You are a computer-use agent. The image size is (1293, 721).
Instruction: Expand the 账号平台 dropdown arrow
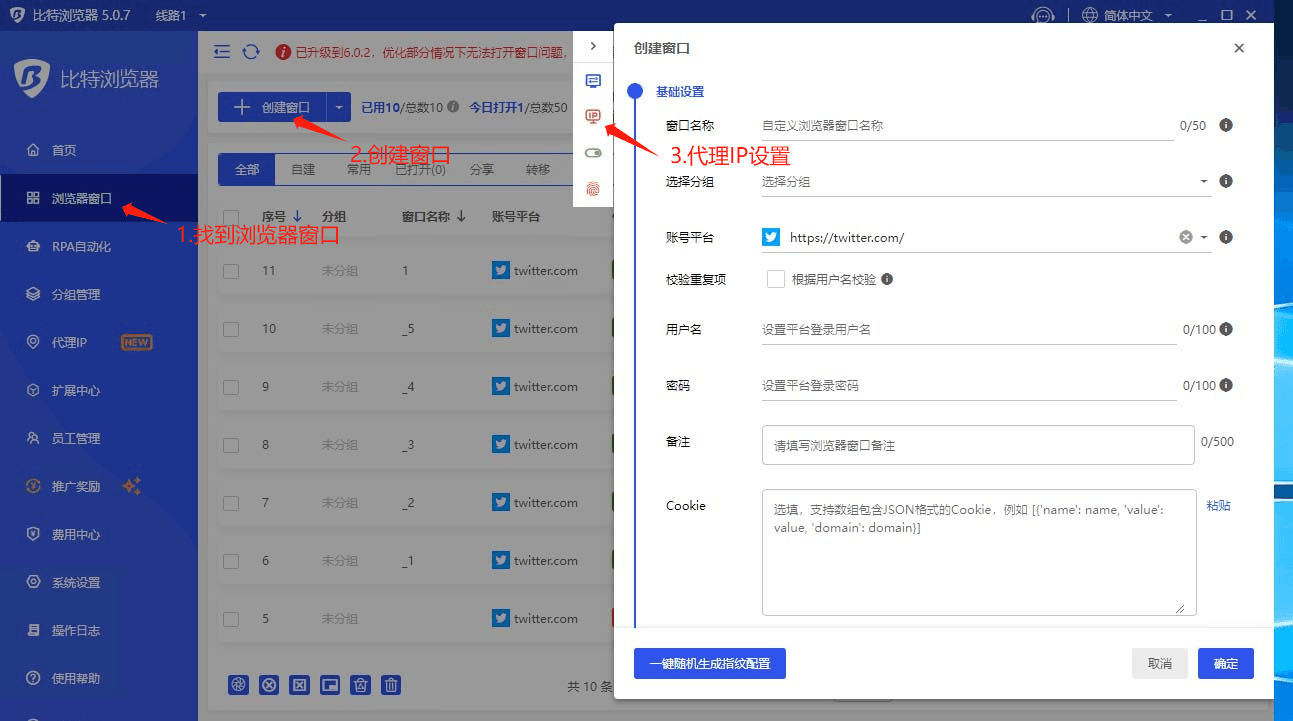click(x=1204, y=238)
